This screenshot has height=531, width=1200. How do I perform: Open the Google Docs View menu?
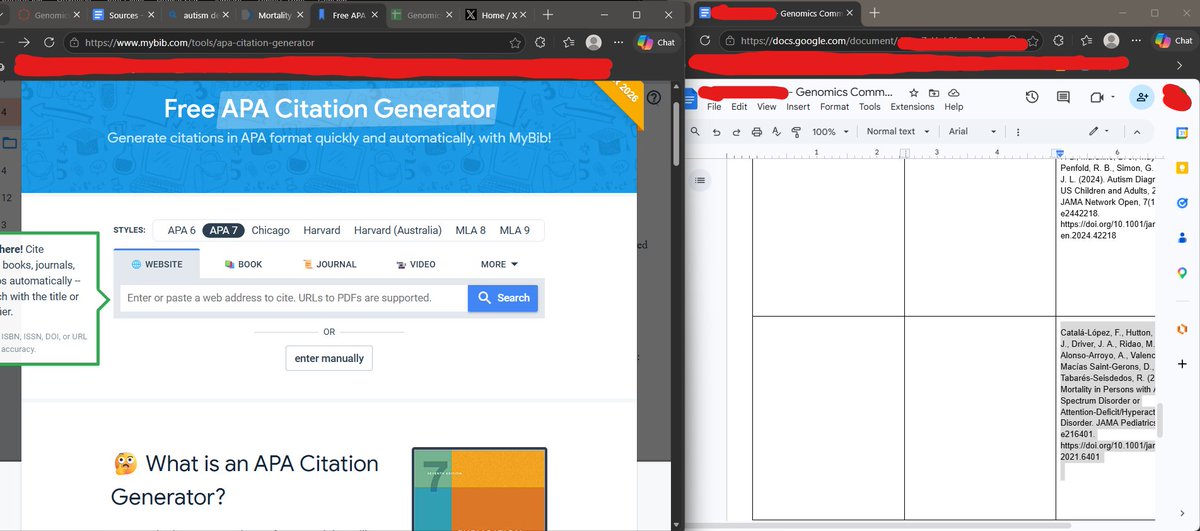click(767, 106)
